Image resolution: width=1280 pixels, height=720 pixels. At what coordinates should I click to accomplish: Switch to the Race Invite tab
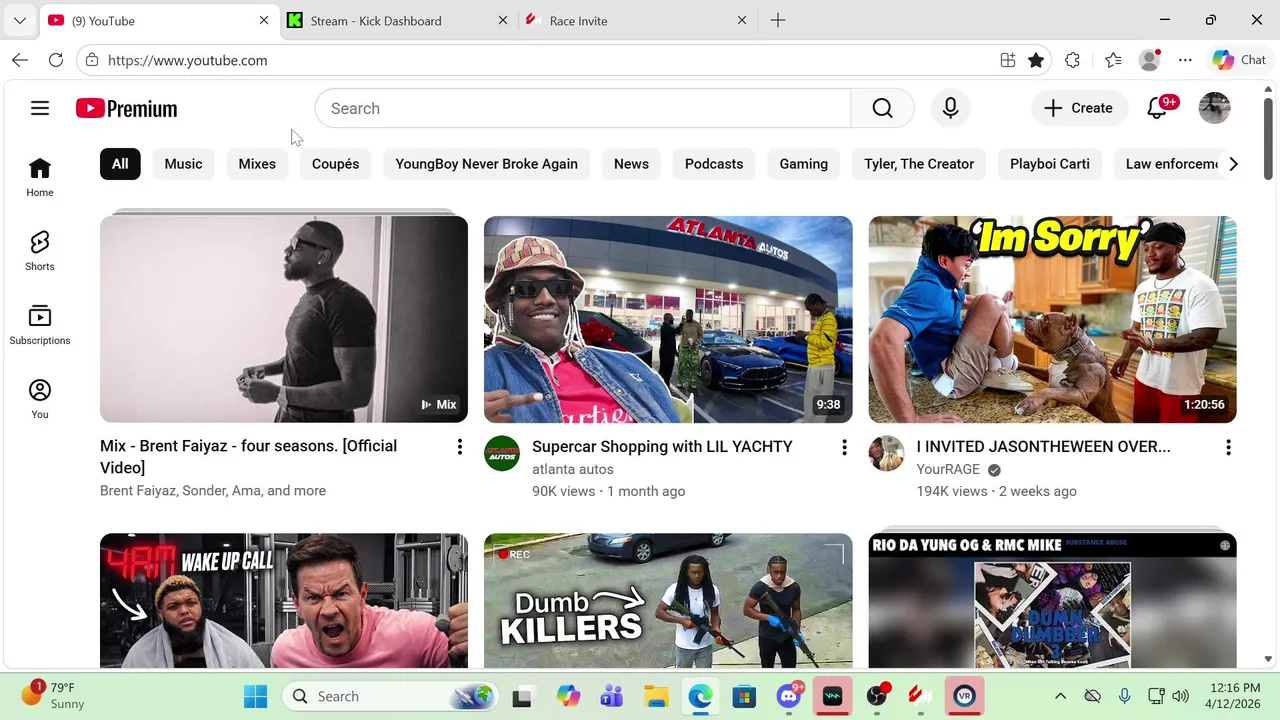click(637, 20)
